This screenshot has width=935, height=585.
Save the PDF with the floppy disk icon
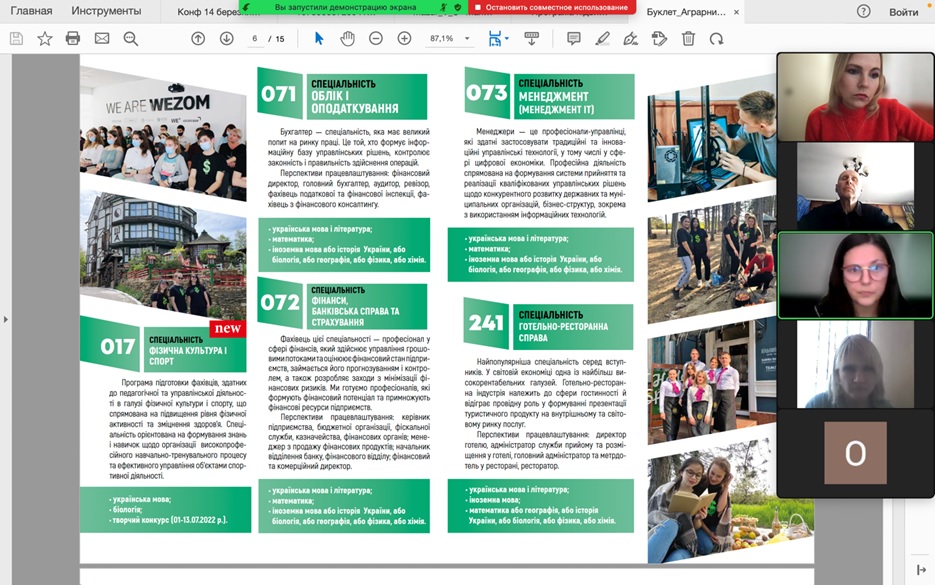[x=17, y=39]
